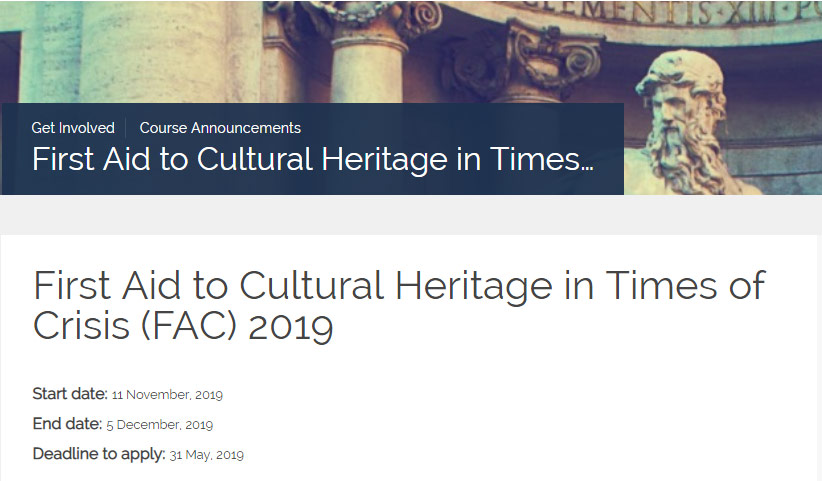Screen dimensions: 822x481
Task: Click the scrolled column capital in the header photo
Action: click(556, 60)
